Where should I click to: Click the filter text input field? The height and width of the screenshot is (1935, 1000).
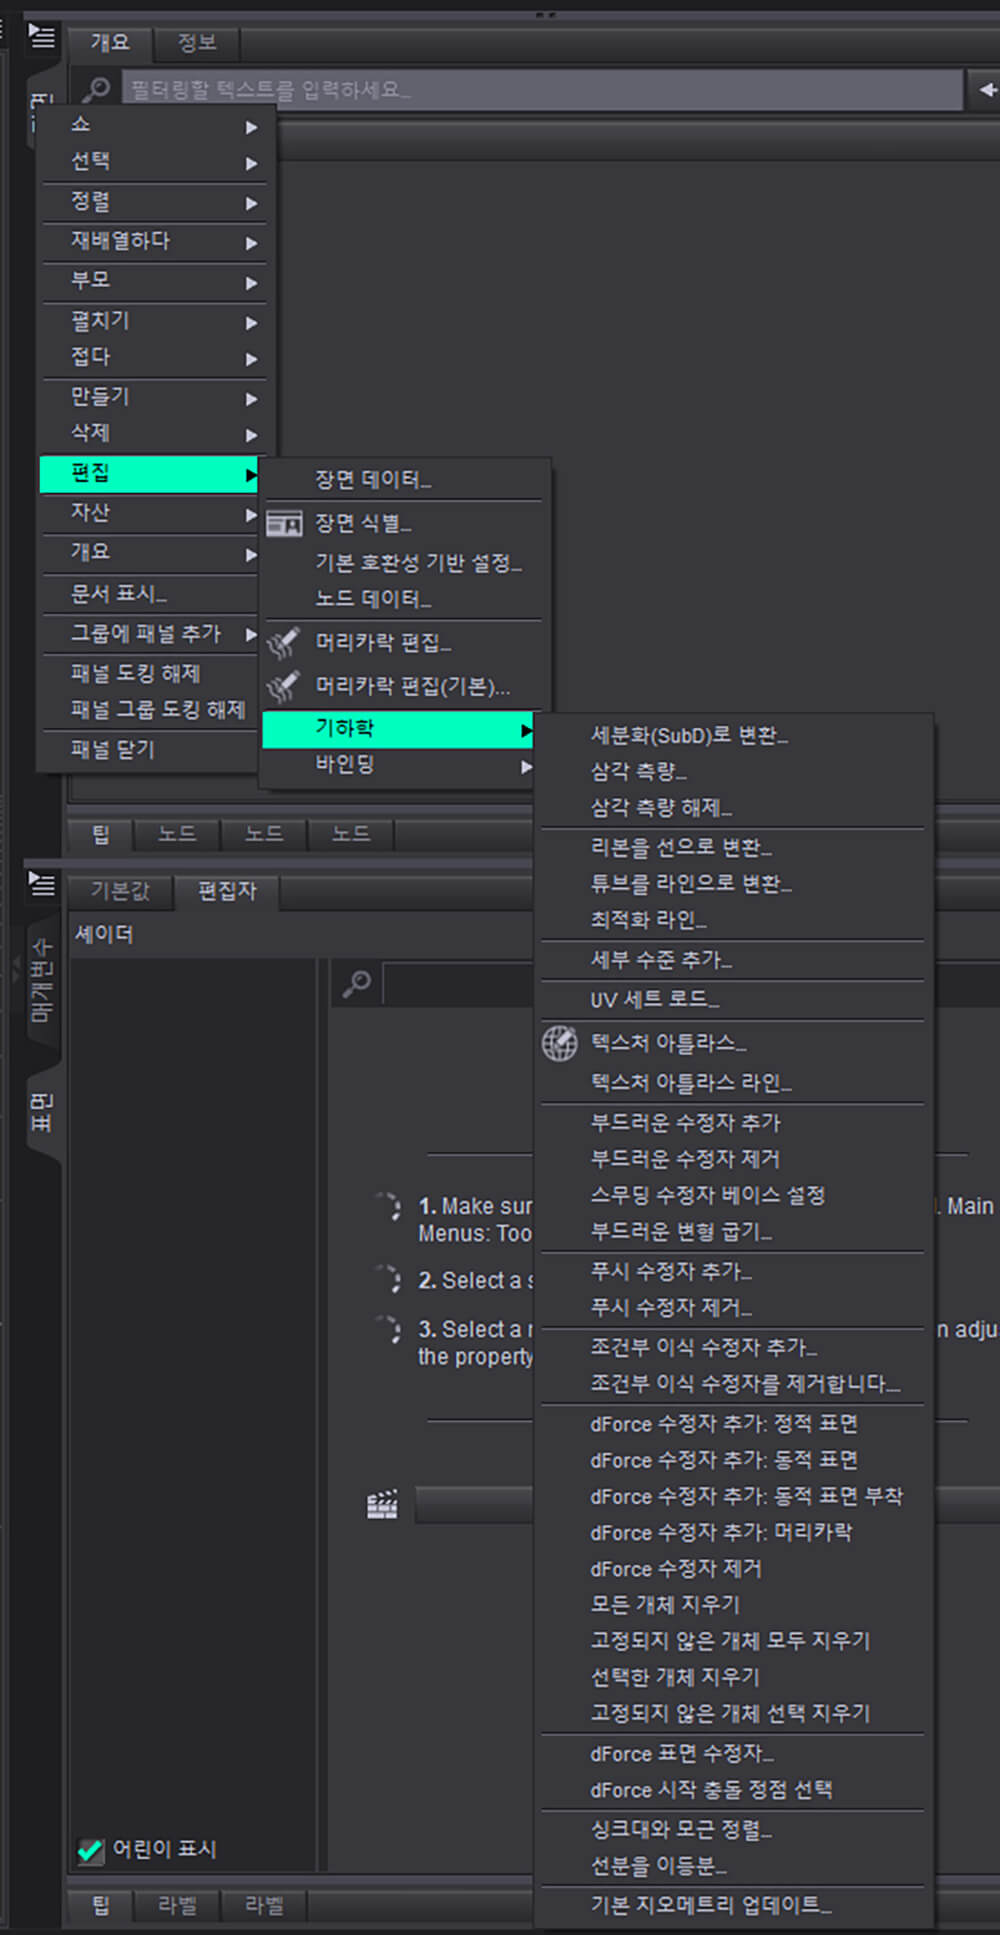point(542,90)
